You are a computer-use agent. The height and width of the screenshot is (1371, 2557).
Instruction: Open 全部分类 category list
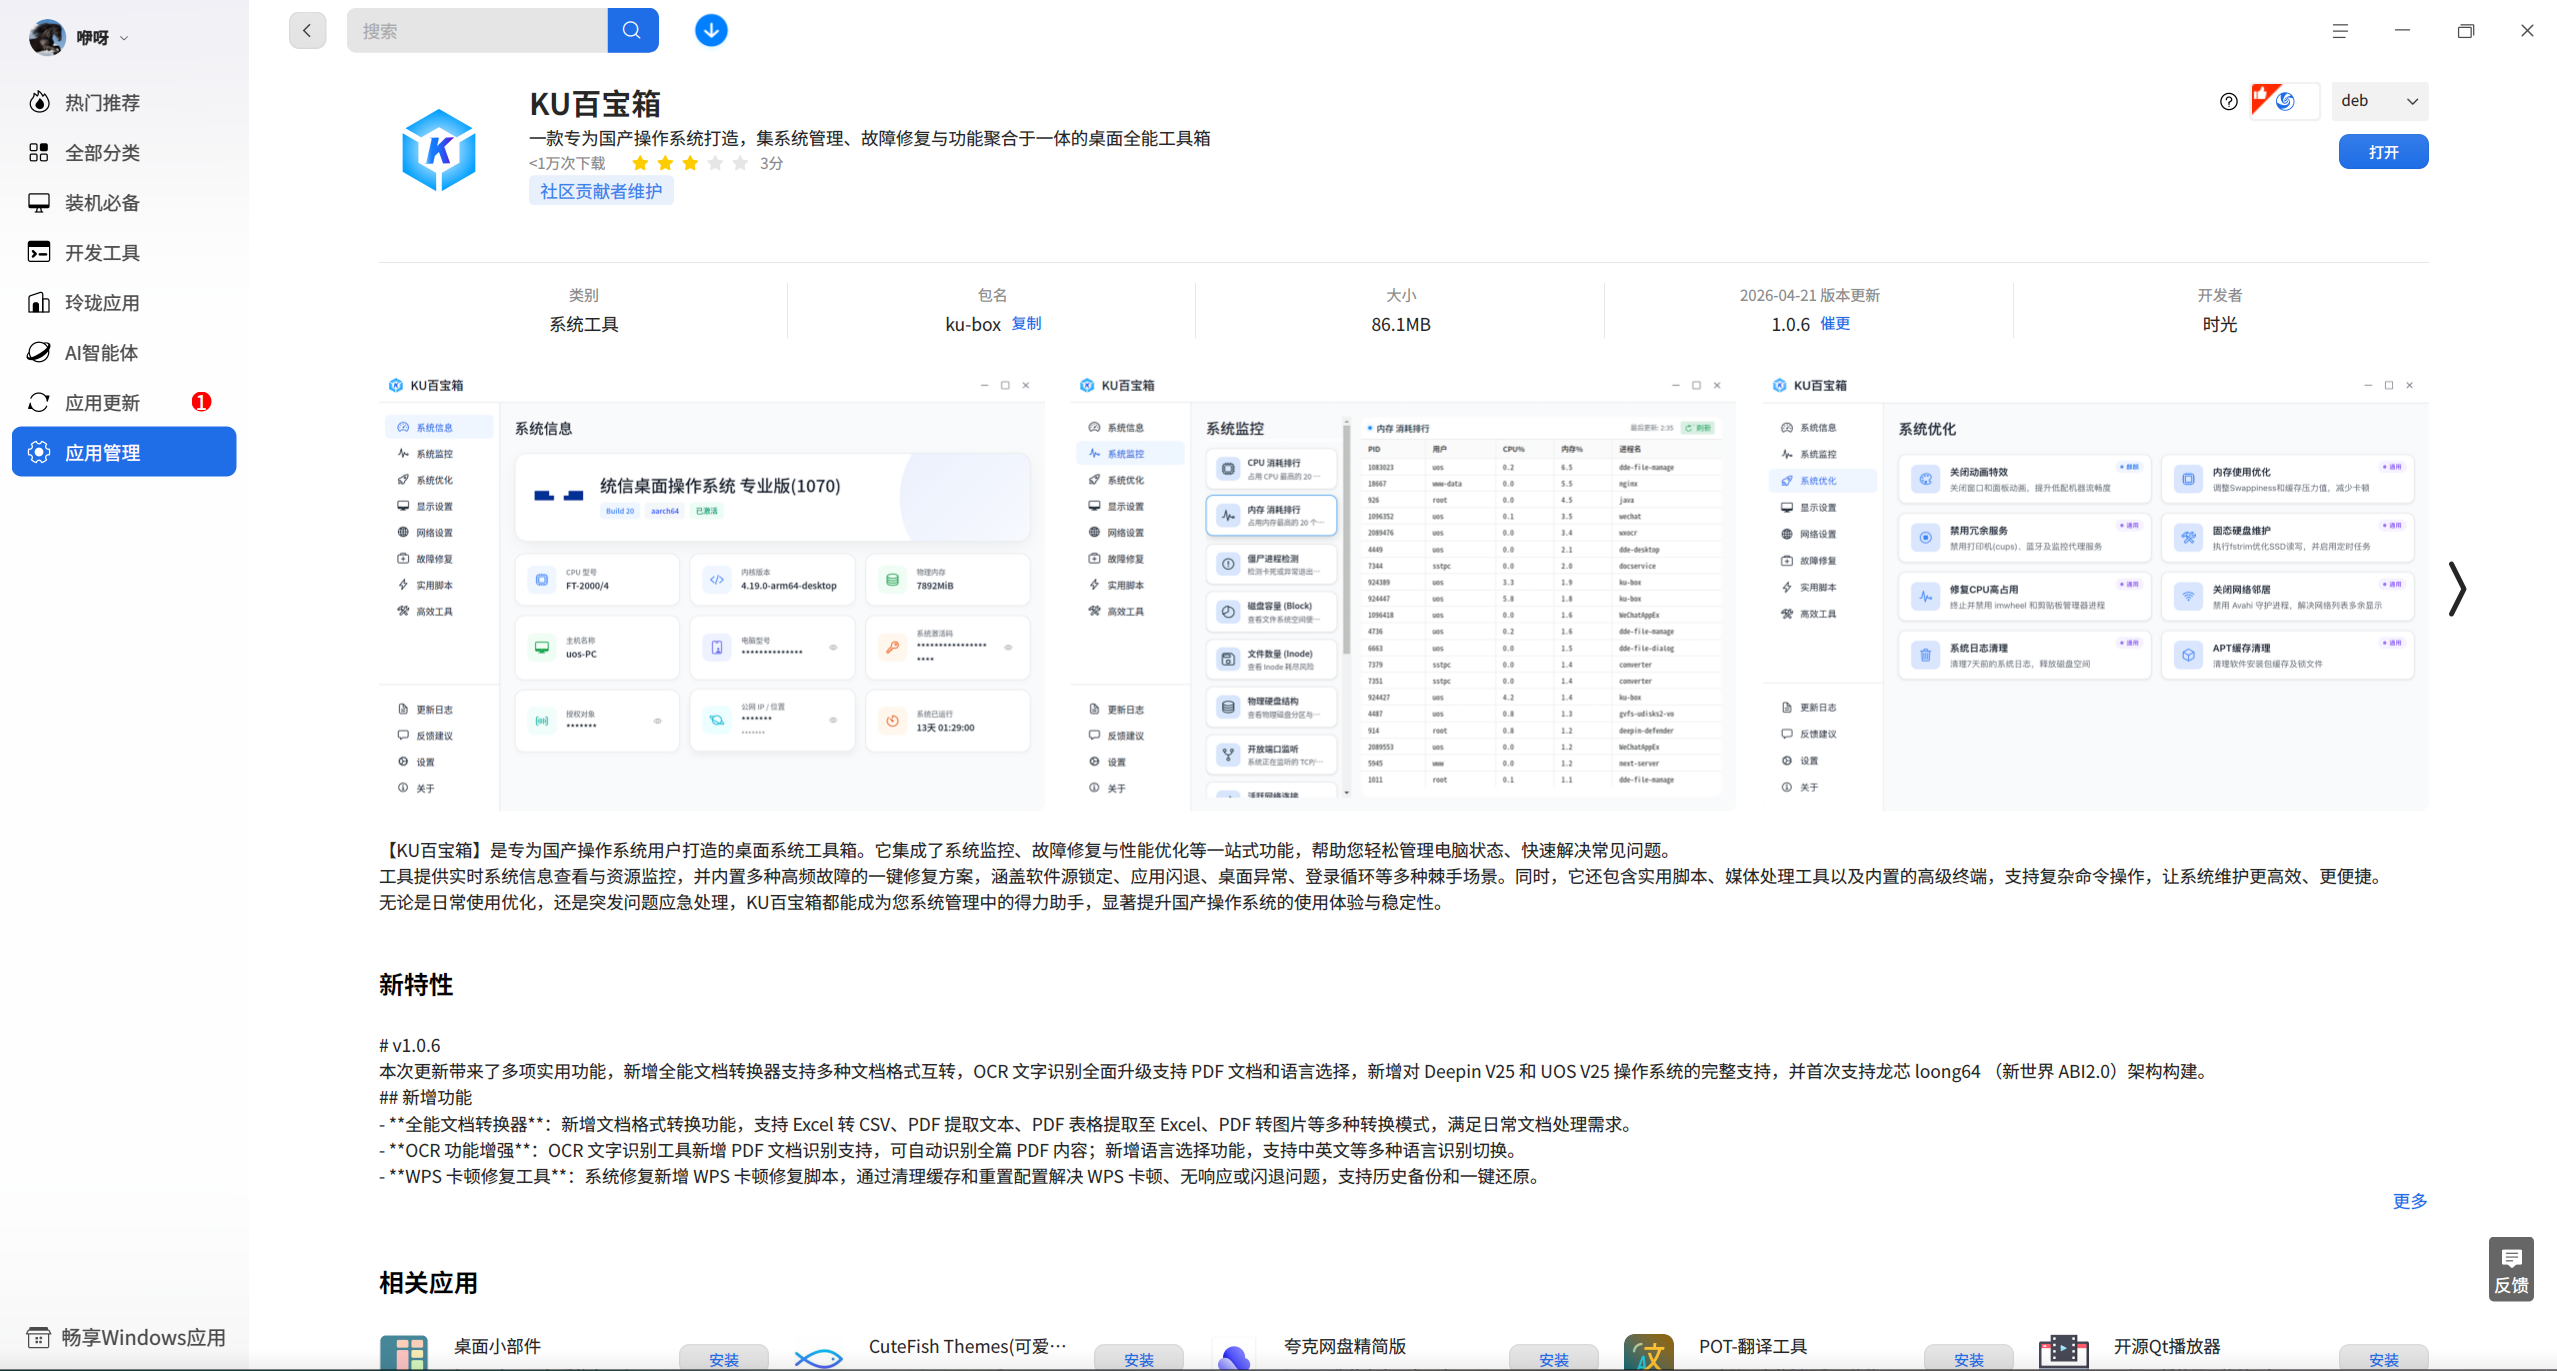(x=124, y=152)
